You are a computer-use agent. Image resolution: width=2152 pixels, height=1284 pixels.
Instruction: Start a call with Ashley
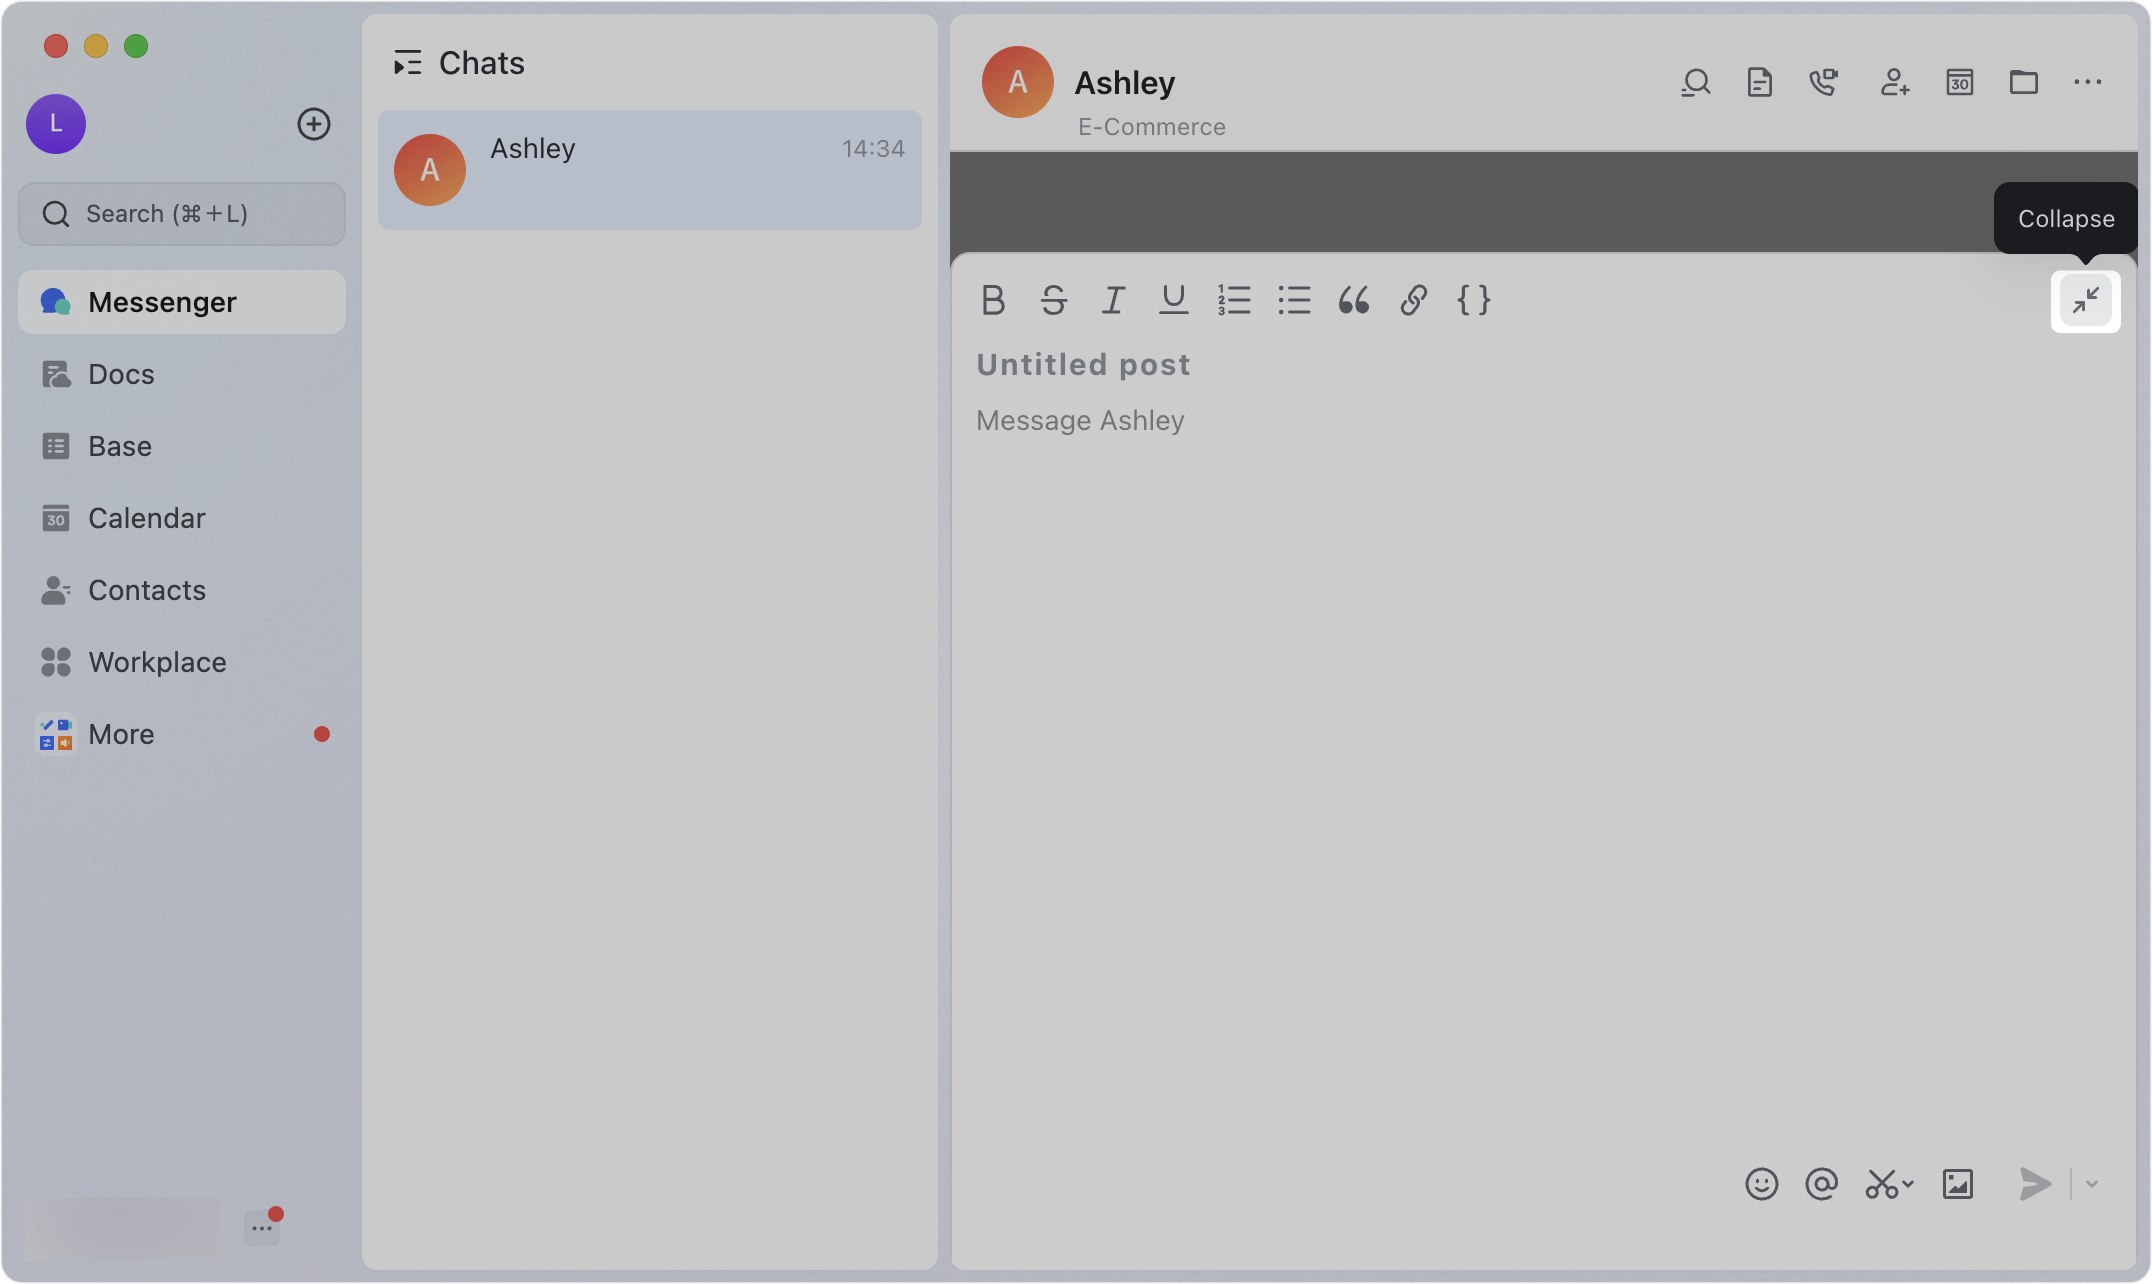1824,82
